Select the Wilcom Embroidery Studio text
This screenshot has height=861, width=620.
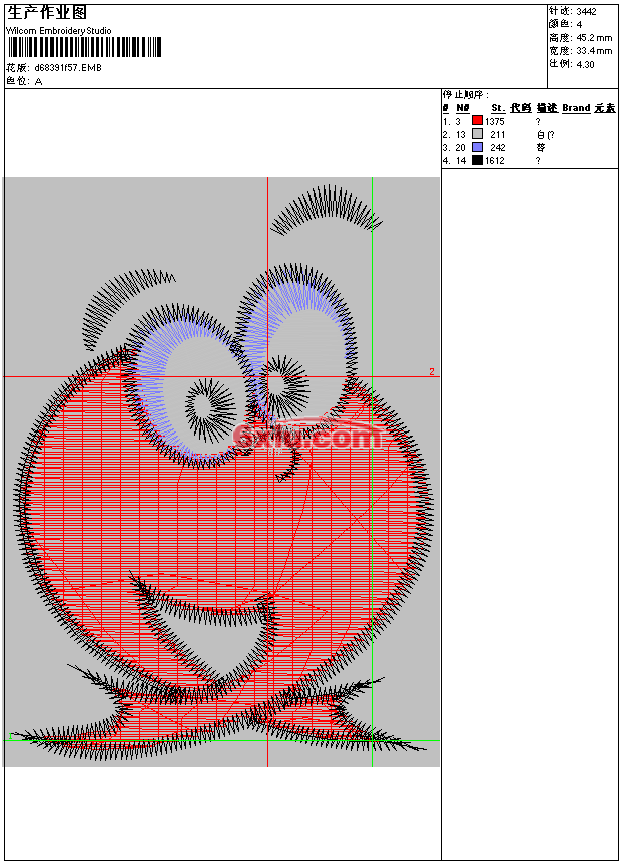coord(59,31)
